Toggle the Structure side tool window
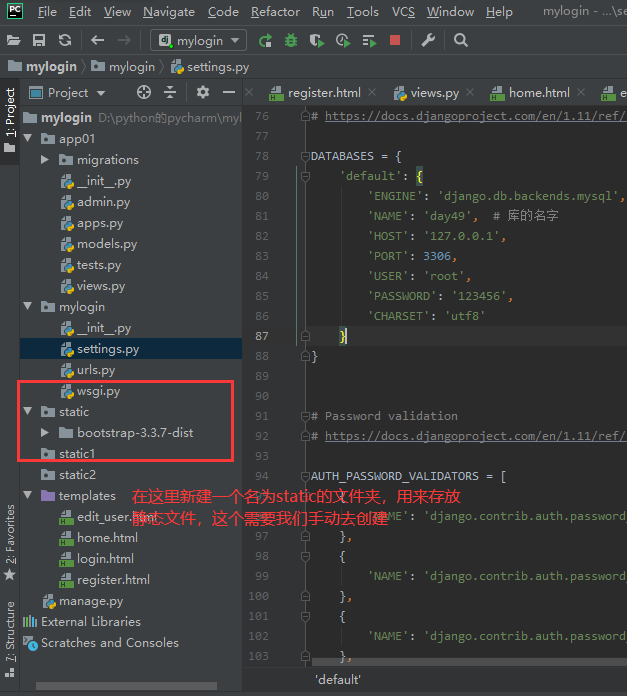The height and width of the screenshot is (696, 627). [10, 638]
